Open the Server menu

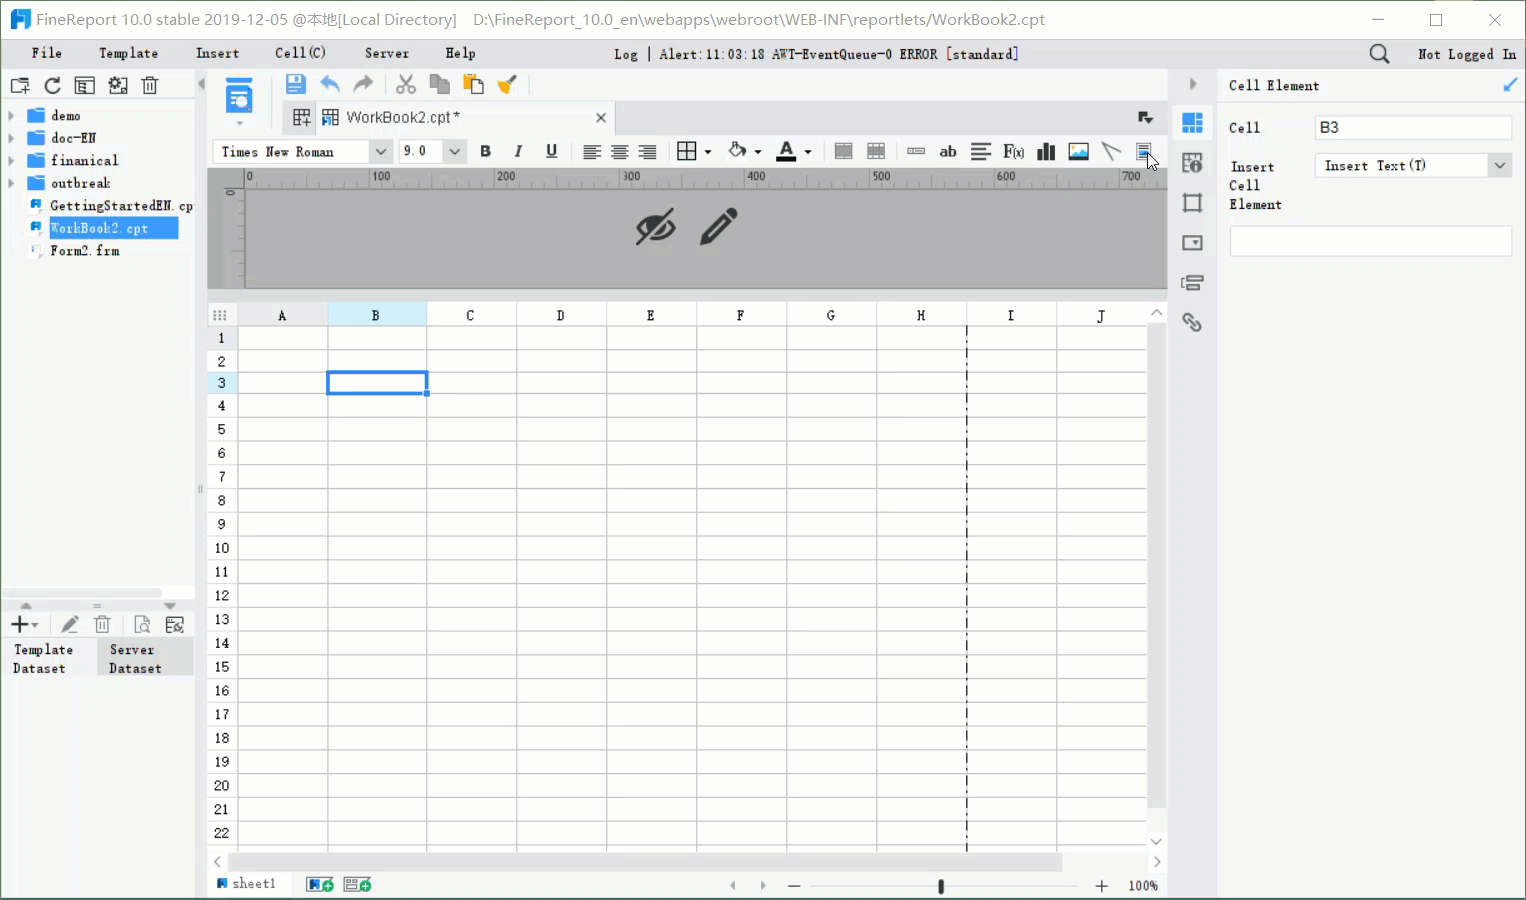coord(386,53)
